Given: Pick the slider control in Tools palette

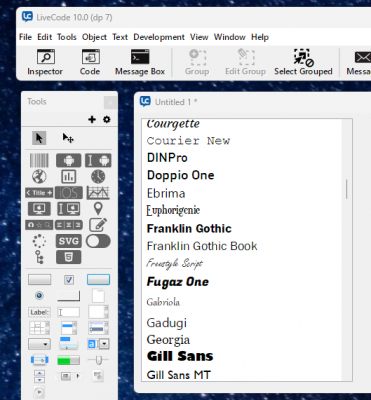Looking at the screenshot, I should tap(98, 360).
